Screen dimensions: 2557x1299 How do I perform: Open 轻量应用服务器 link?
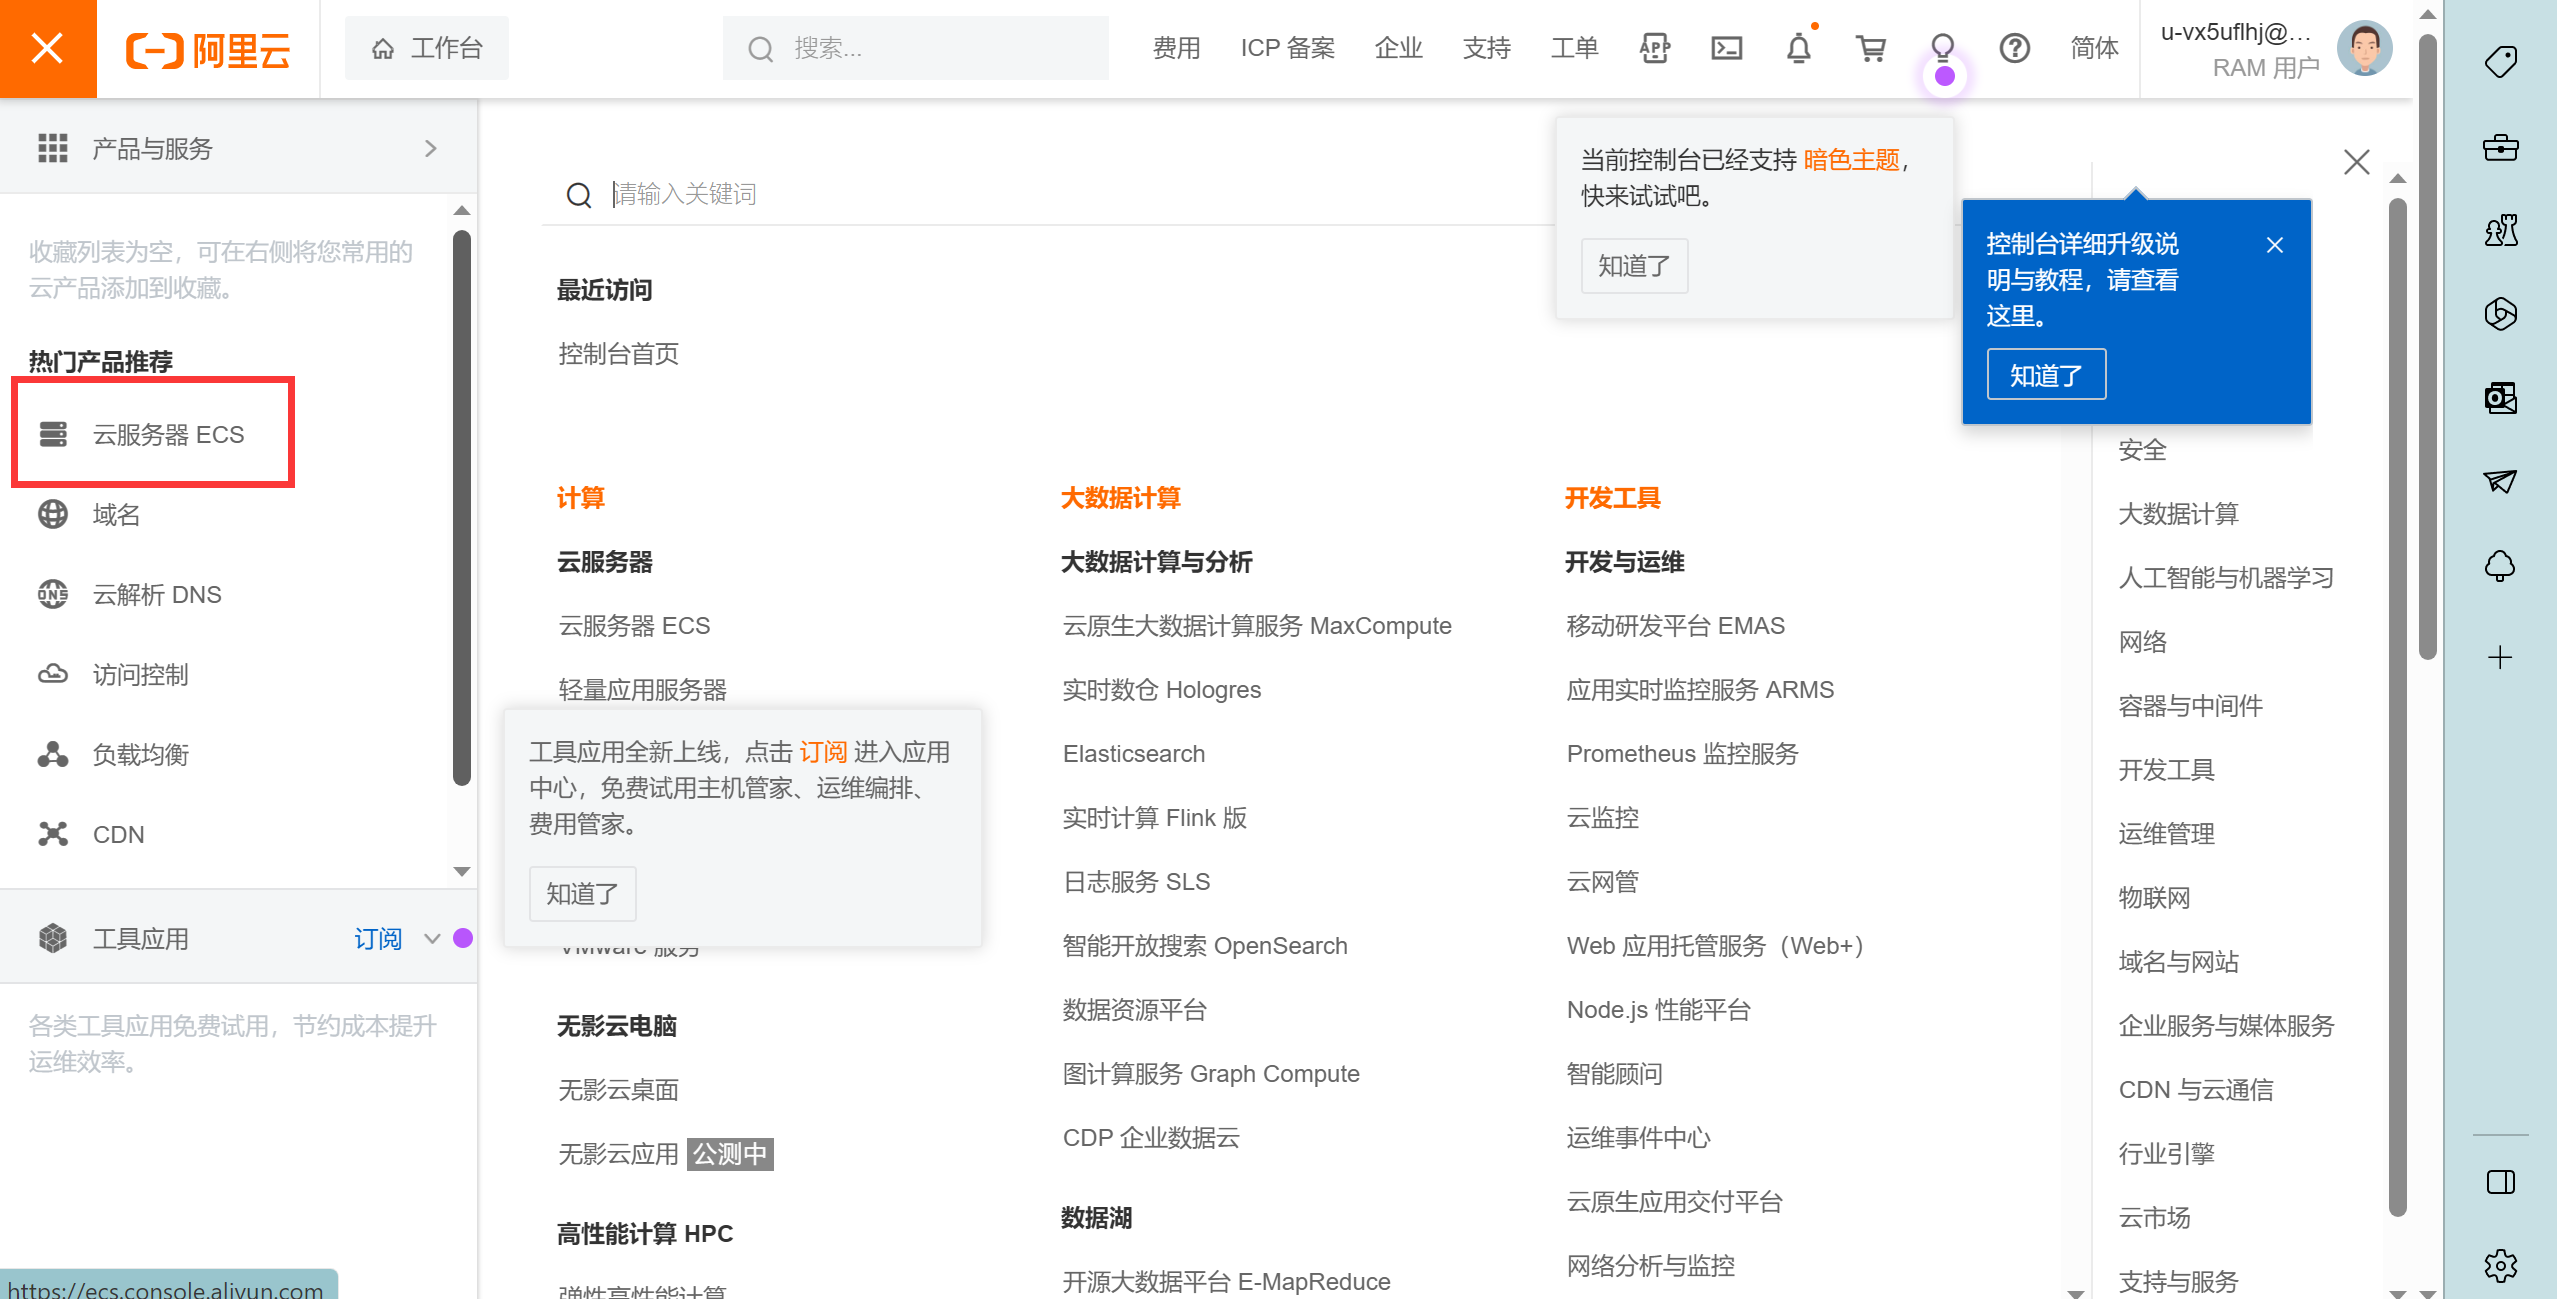pyautogui.click(x=642, y=690)
